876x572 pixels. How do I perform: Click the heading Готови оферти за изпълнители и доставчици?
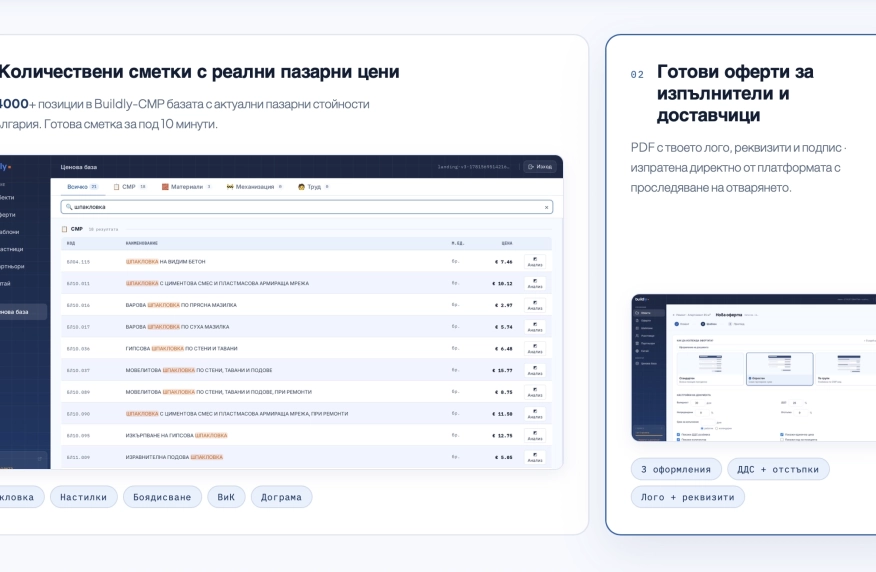[x=735, y=93]
